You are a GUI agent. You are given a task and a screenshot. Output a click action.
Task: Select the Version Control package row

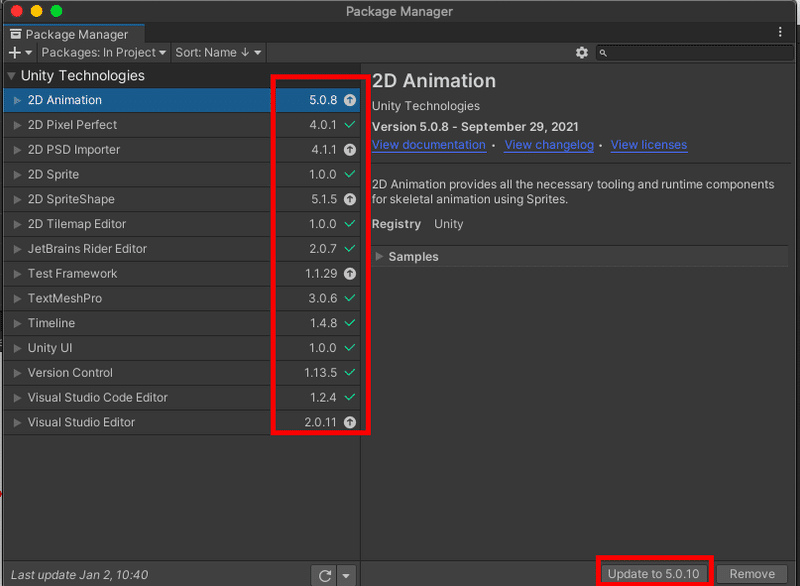click(x=181, y=373)
